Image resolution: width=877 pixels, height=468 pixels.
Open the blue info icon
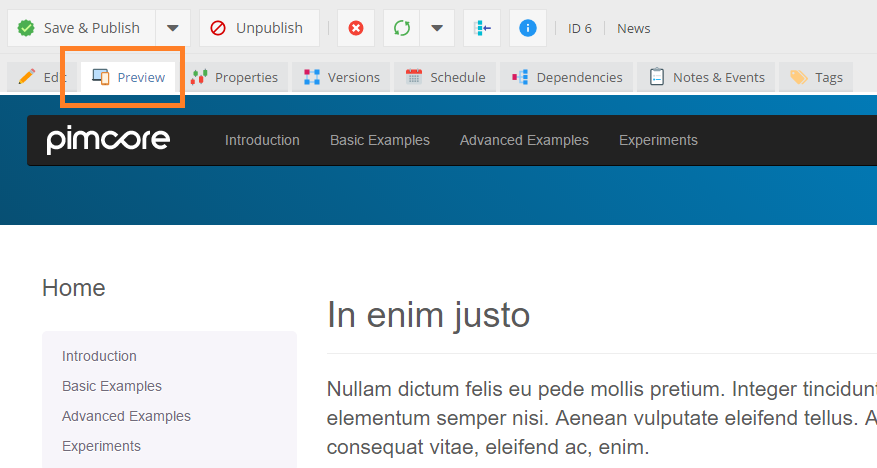pyautogui.click(x=528, y=28)
